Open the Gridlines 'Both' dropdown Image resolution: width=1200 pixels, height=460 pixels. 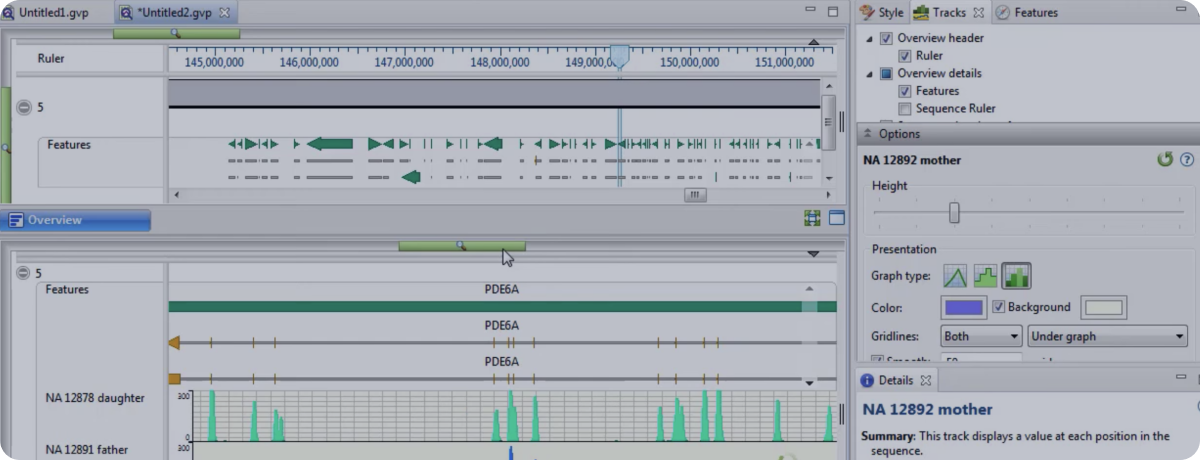981,336
